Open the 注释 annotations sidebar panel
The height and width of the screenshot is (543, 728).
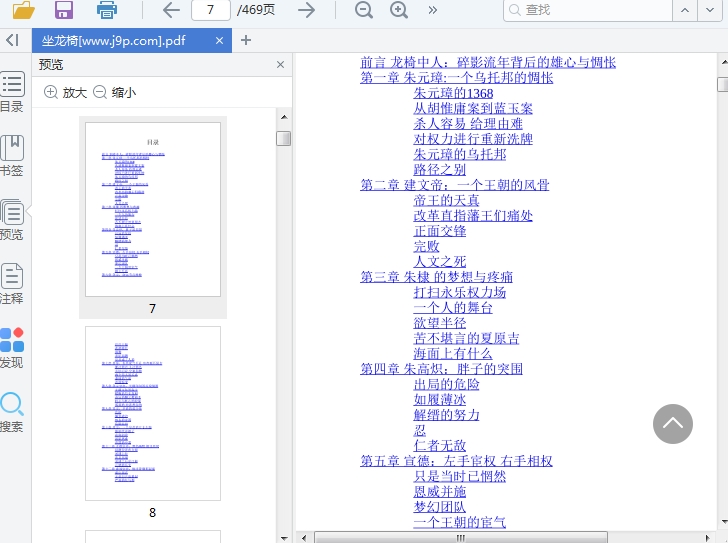(12, 284)
